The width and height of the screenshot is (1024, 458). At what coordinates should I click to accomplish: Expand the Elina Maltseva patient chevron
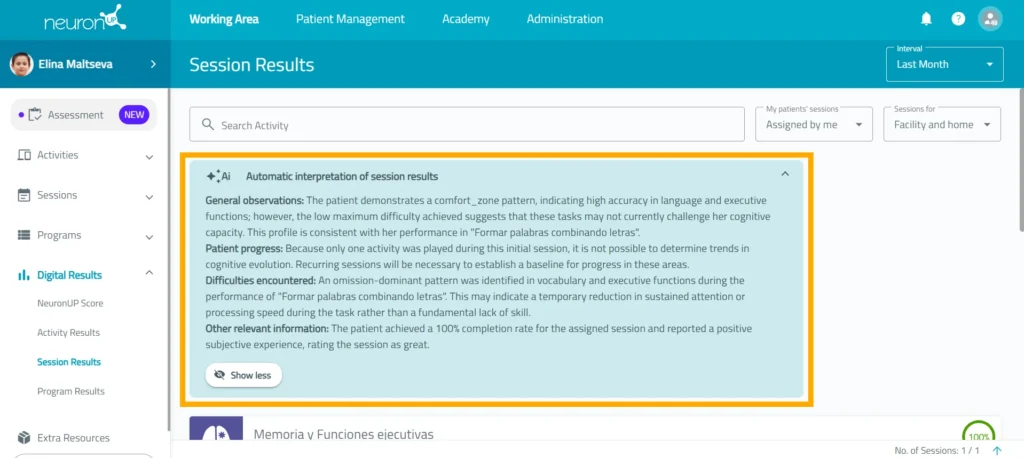point(153,64)
